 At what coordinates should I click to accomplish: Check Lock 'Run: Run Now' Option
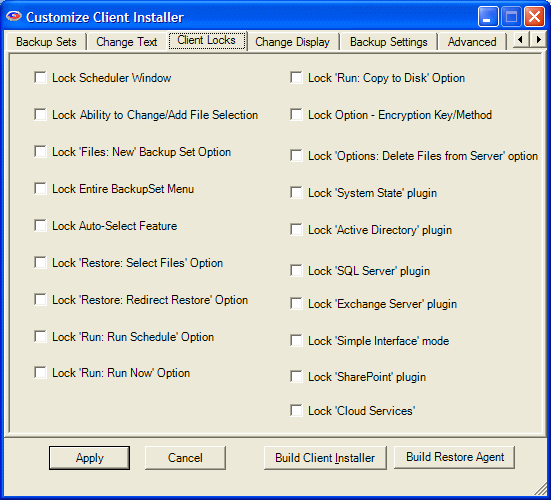click(40, 373)
